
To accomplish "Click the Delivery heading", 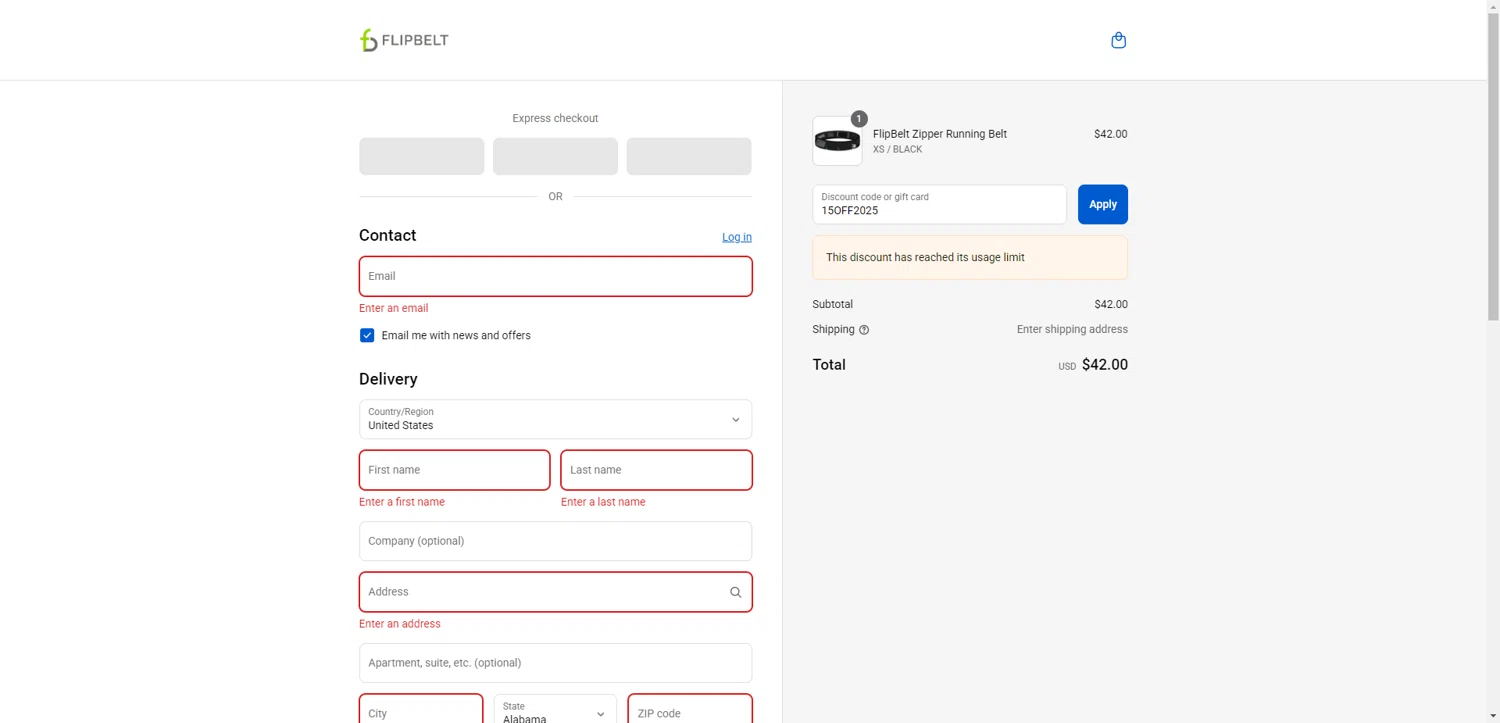I will click(388, 379).
